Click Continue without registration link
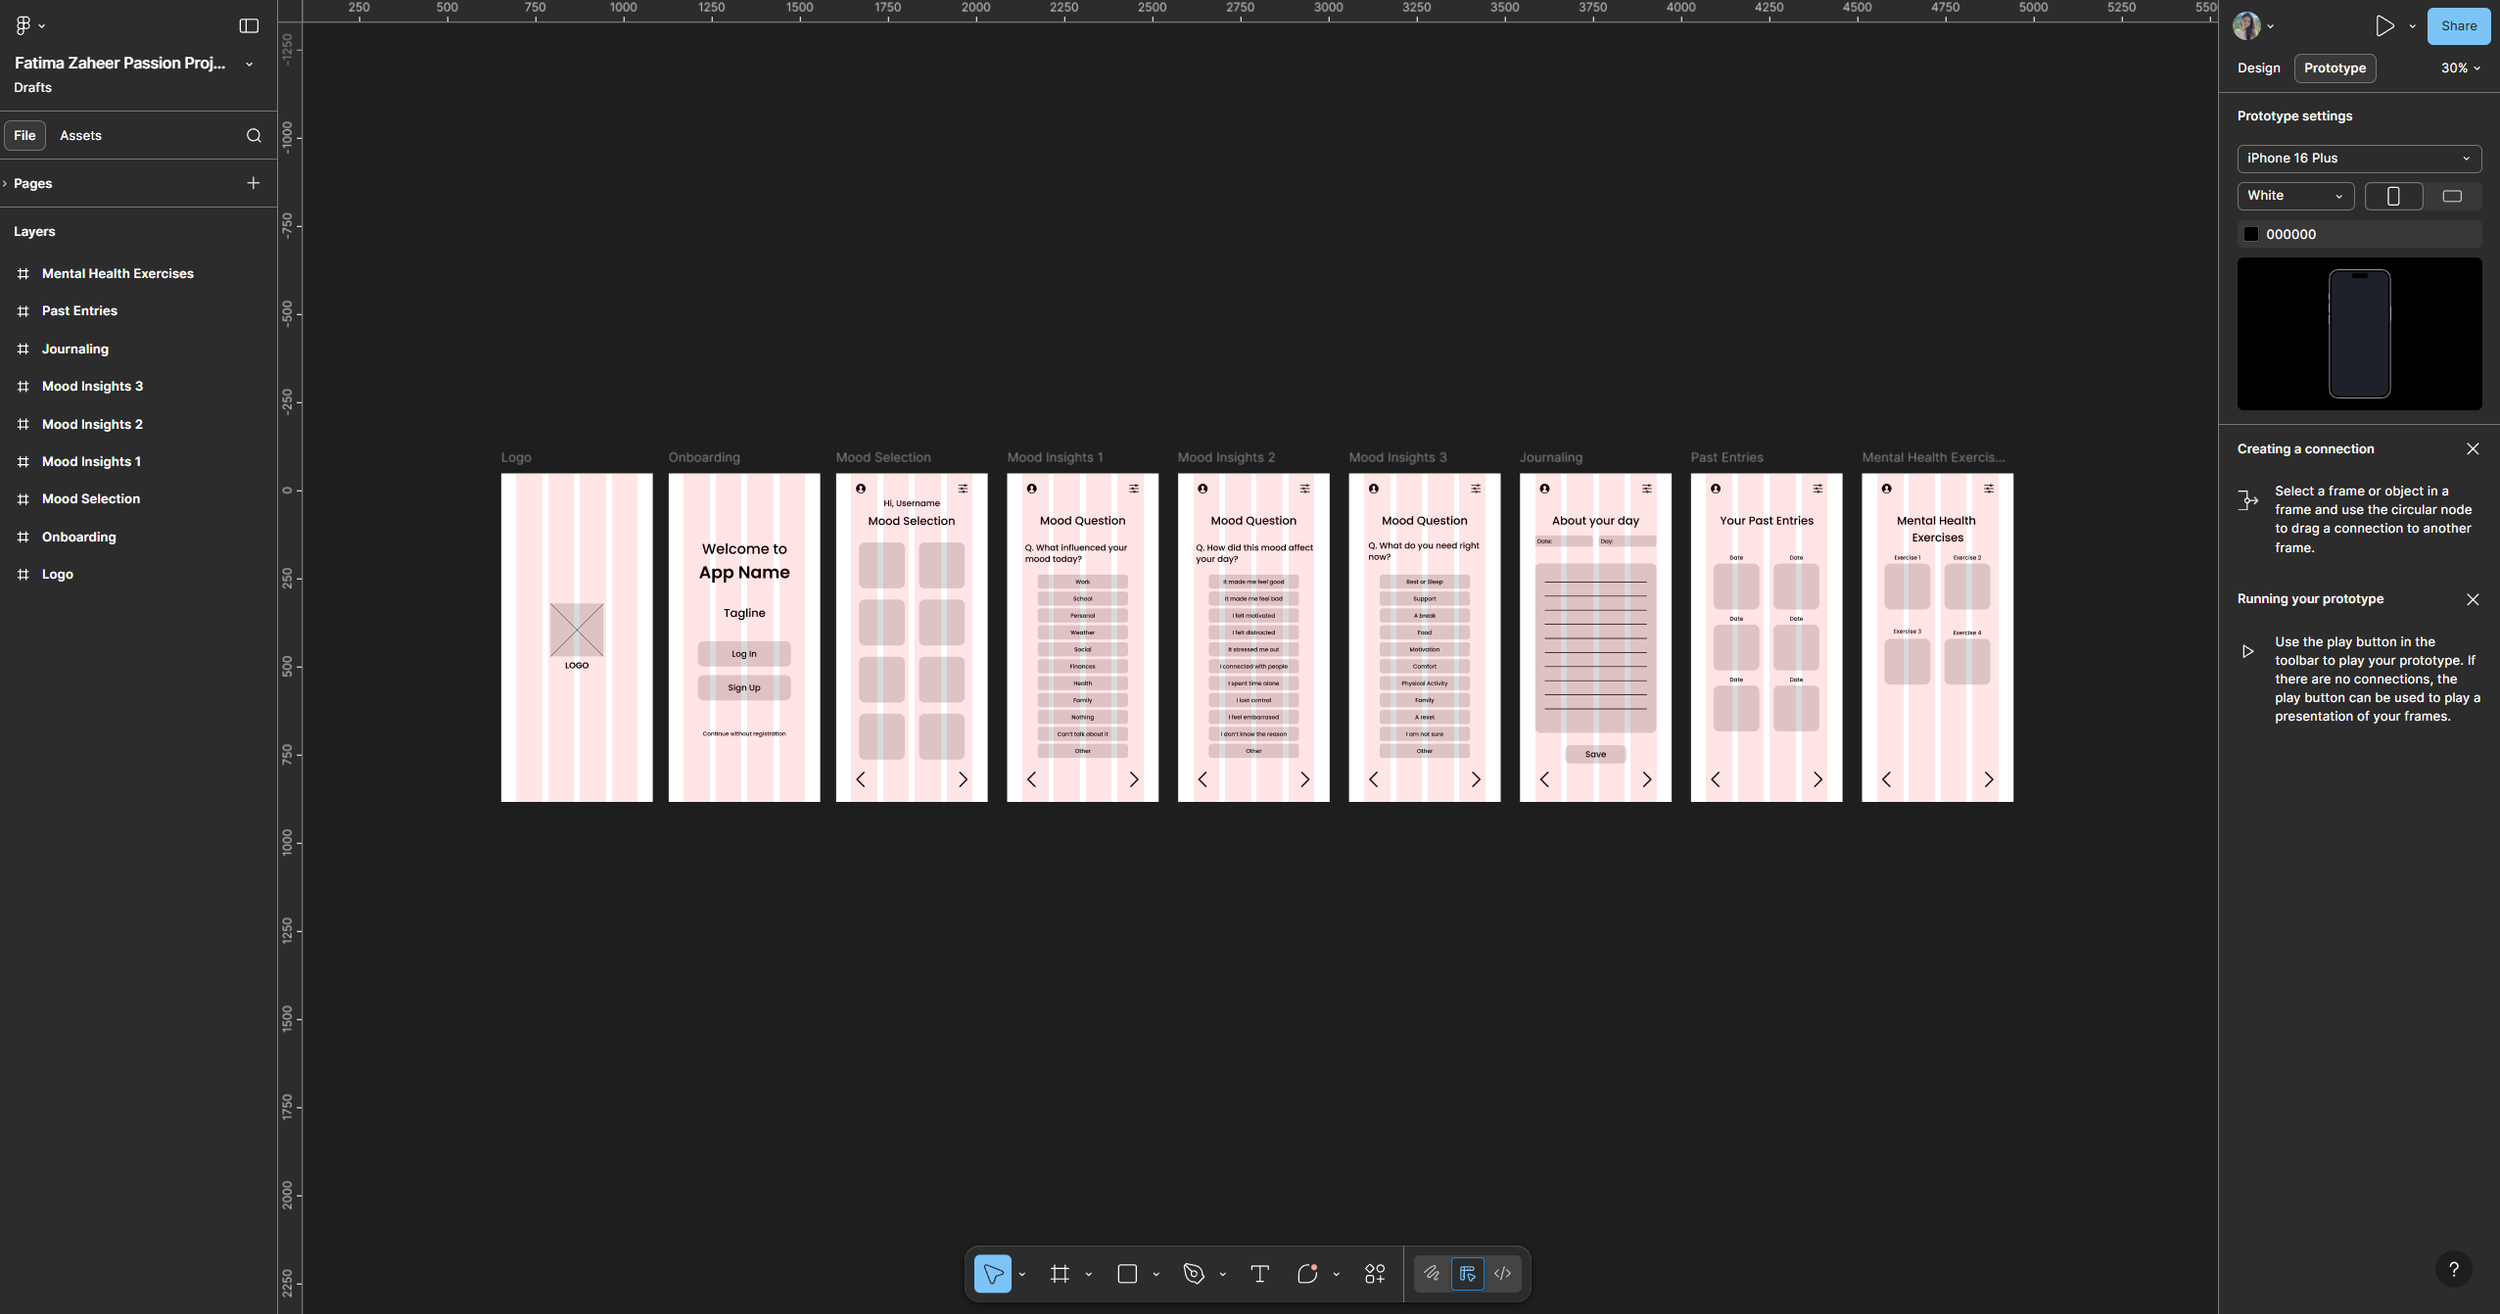Viewport: 2500px width, 1314px height. [x=744, y=734]
